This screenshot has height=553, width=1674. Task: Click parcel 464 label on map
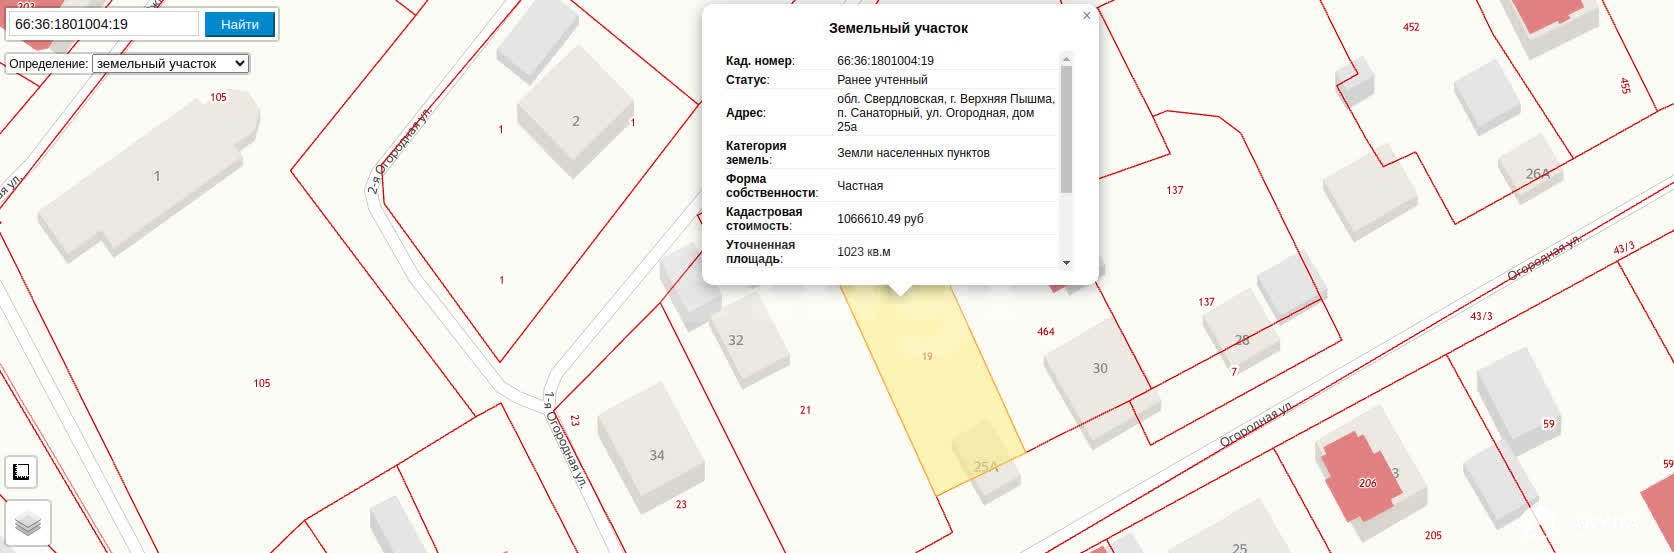point(1046,332)
